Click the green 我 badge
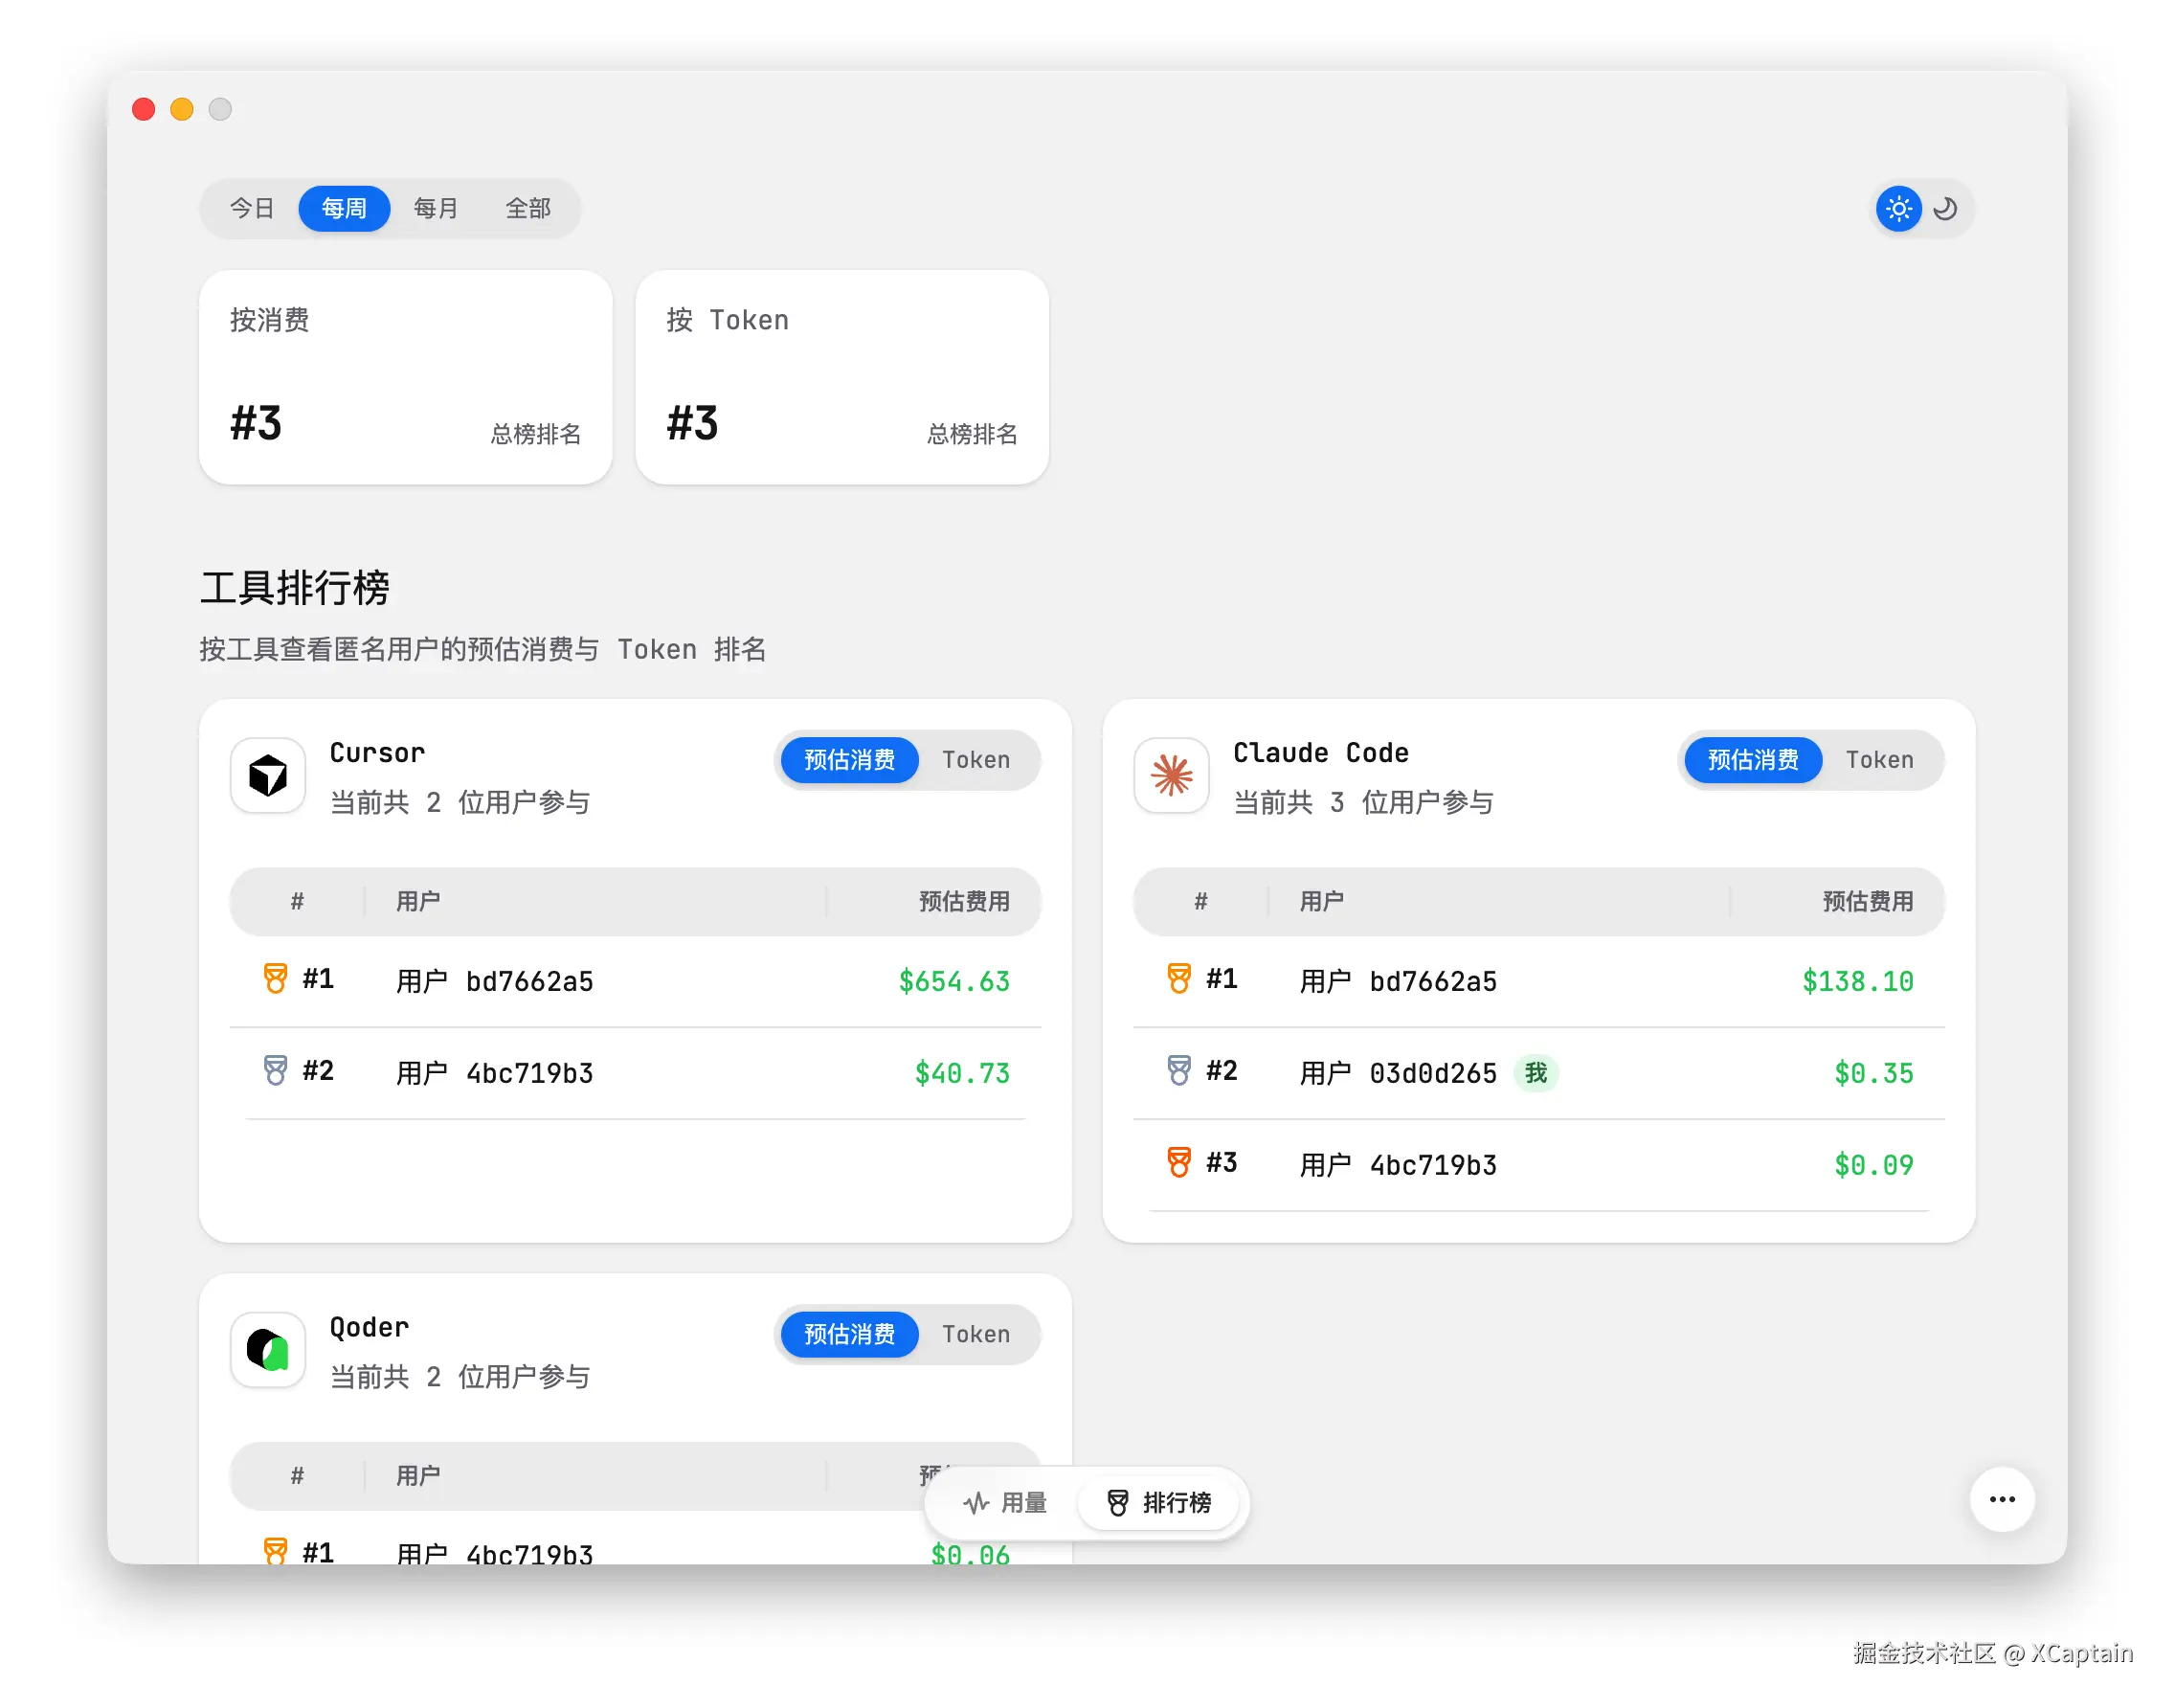This screenshot has height=1708, width=2175. click(1536, 1073)
